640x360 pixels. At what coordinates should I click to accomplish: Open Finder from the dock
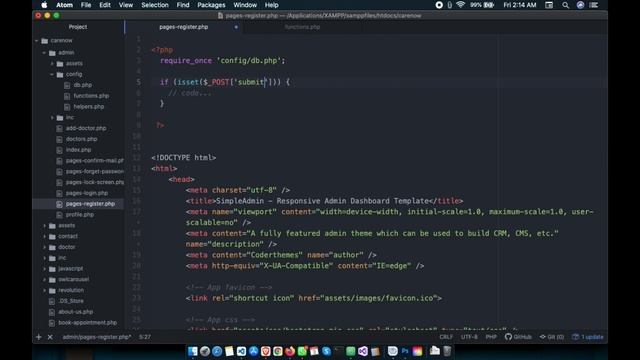(x=193, y=351)
